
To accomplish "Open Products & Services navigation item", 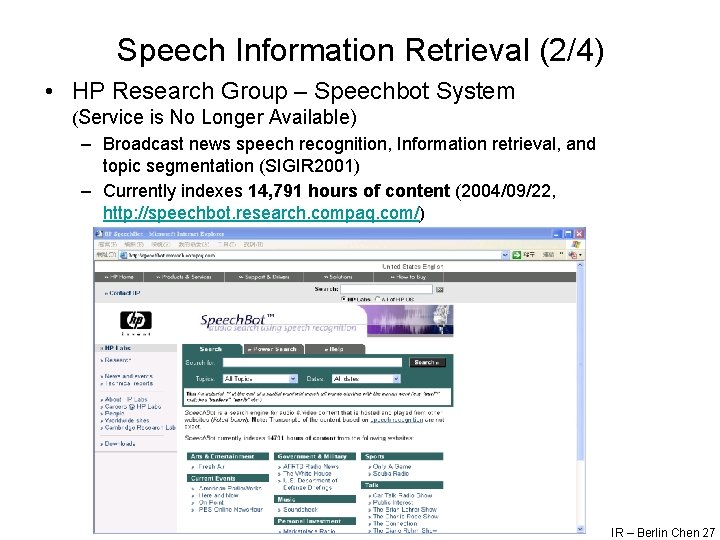I will [184, 277].
